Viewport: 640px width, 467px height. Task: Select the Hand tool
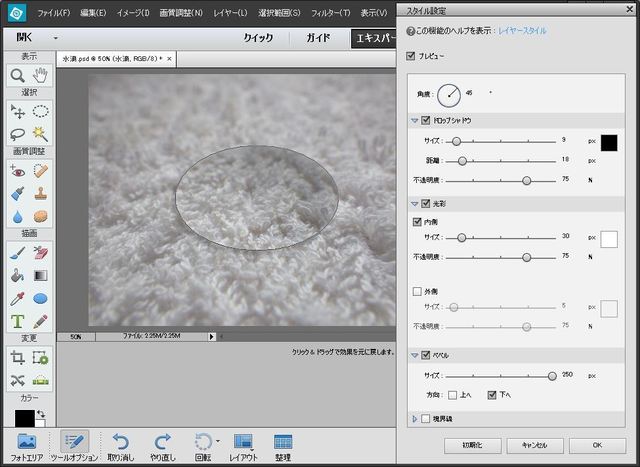[40, 76]
